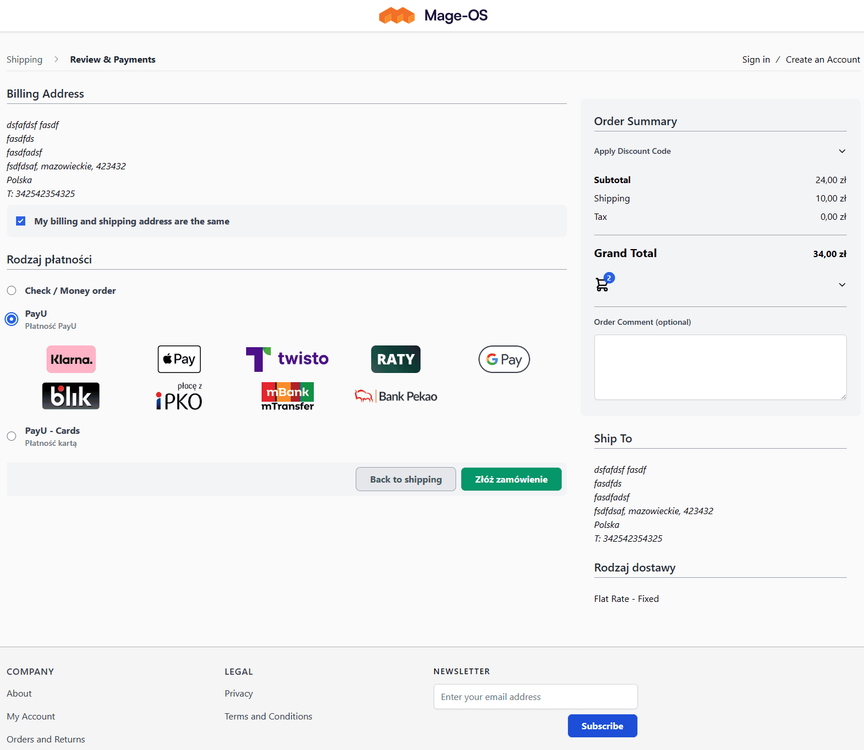
Task: Click the cart icon with item count
Action: click(x=604, y=283)
